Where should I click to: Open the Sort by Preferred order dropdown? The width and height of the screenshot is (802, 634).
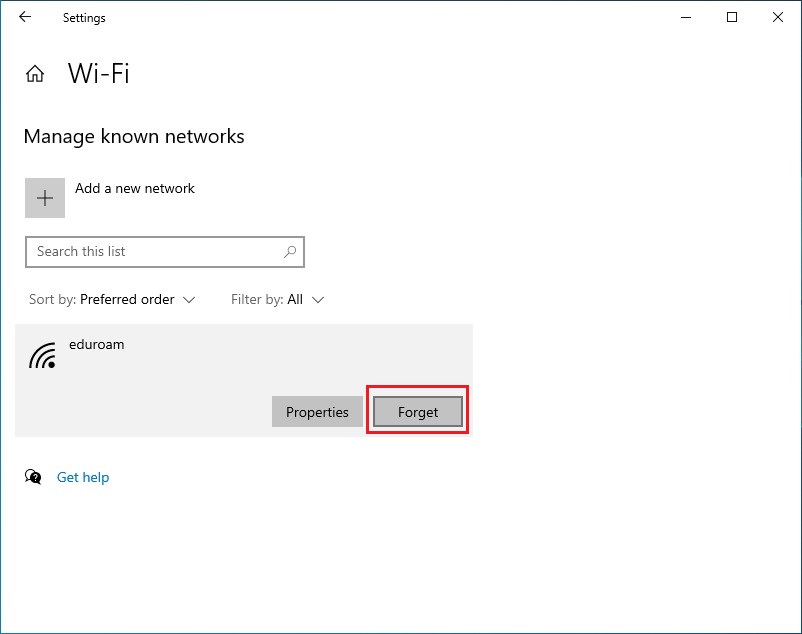tap(112, 299)
